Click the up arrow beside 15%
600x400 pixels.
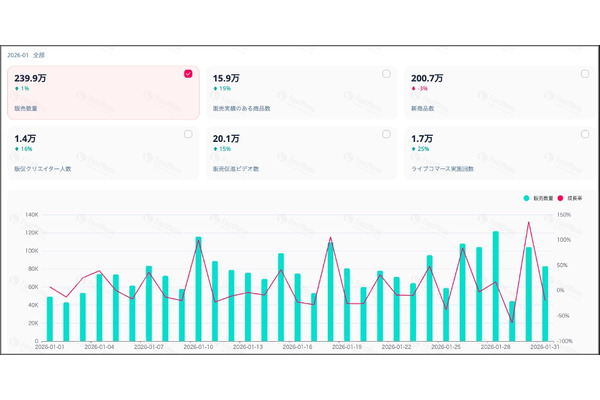tap(216, 148)
